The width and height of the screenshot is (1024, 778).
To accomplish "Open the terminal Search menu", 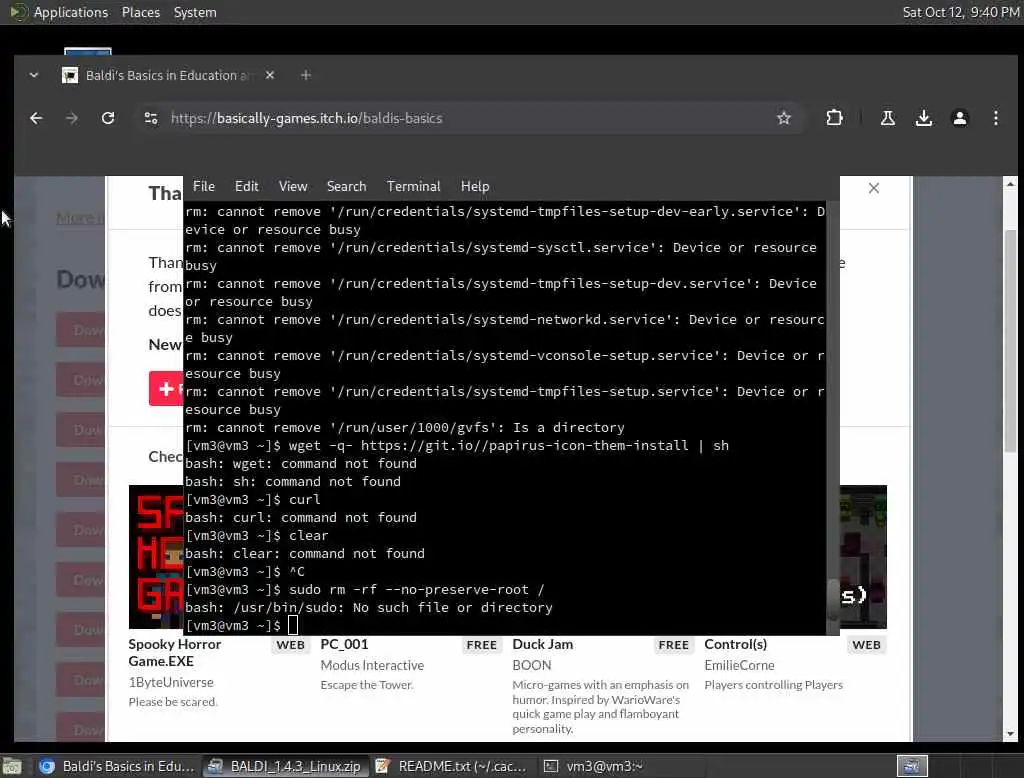I will pos(346,186).
